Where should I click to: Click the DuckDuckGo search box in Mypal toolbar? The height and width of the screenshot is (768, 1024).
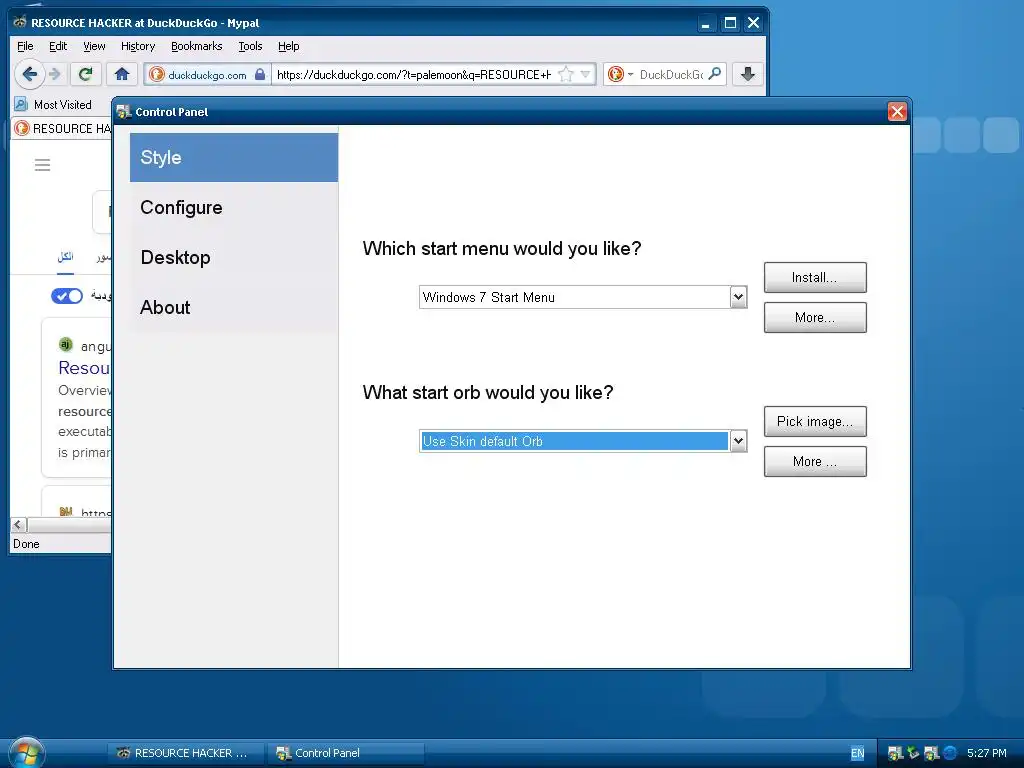(671, 74)
